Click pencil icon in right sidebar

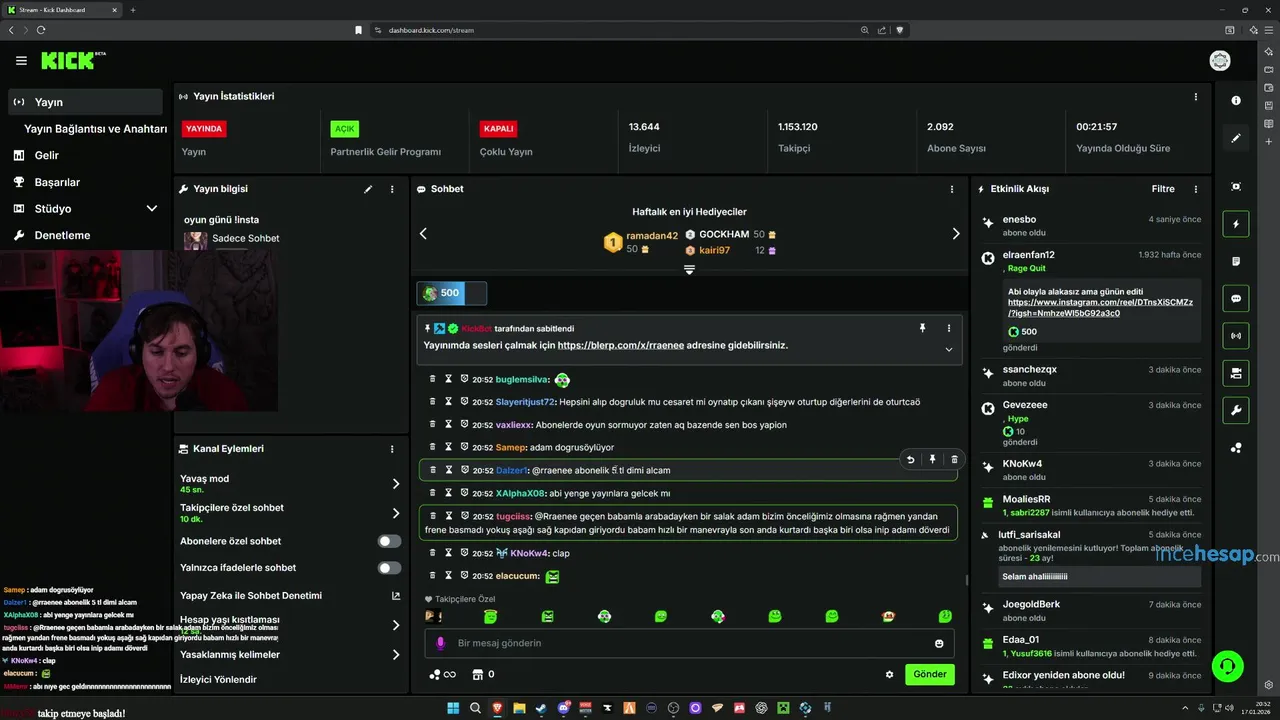(1236, 138)
